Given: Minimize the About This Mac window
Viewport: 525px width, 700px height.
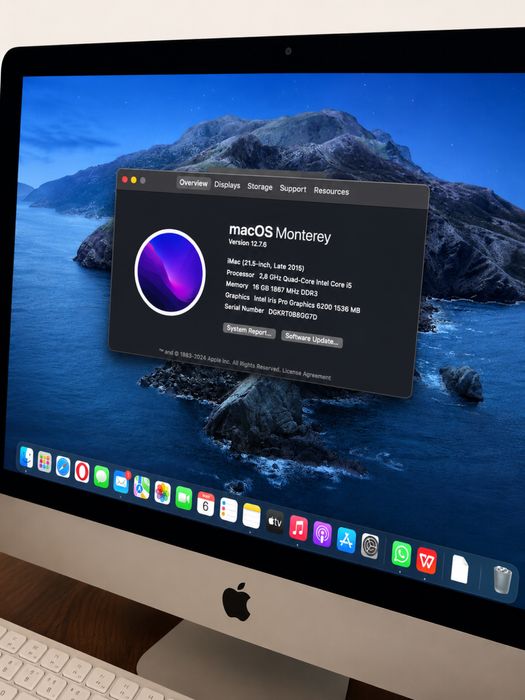Looking at the screenshot, I should pyautogui.click(x=133, y=180).
